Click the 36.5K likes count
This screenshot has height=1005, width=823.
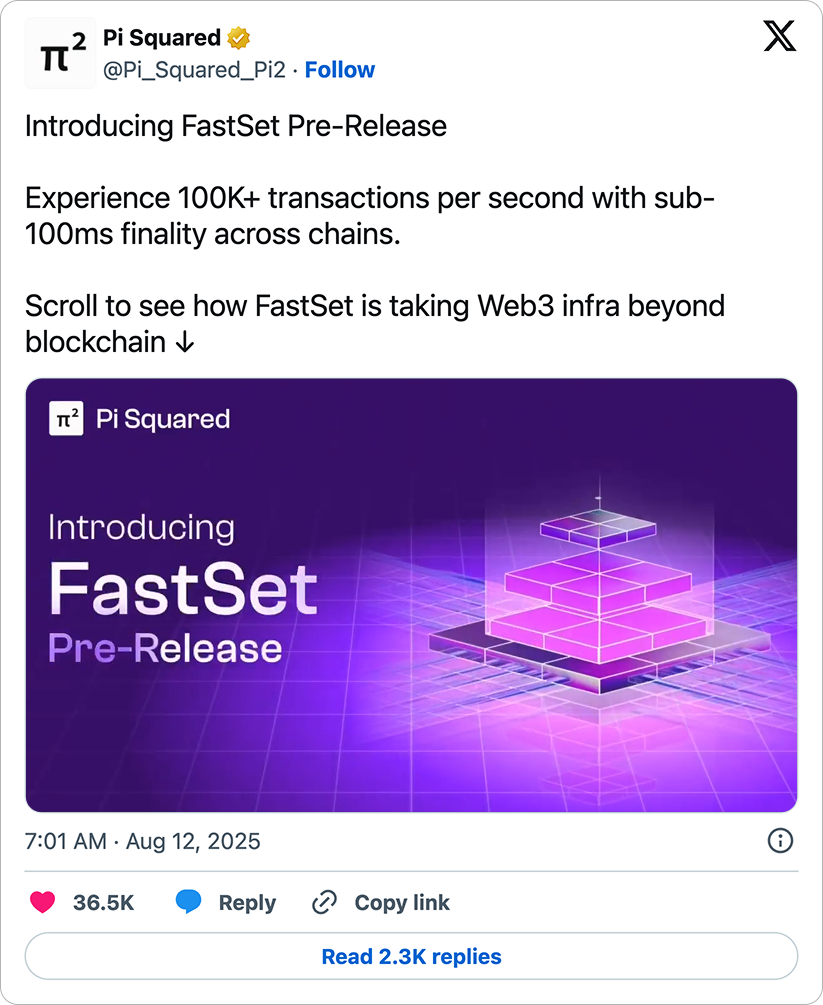[x=103, y=902]
